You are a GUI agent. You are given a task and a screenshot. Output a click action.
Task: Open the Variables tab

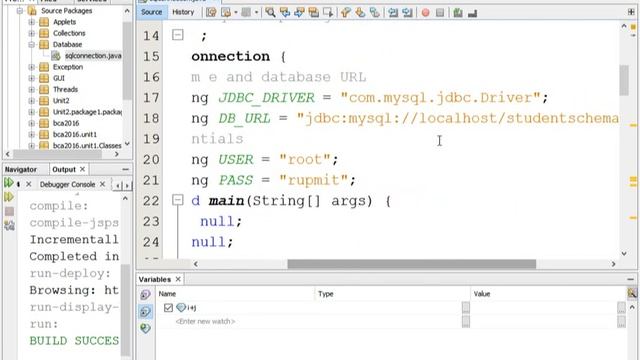pos(154,279)
